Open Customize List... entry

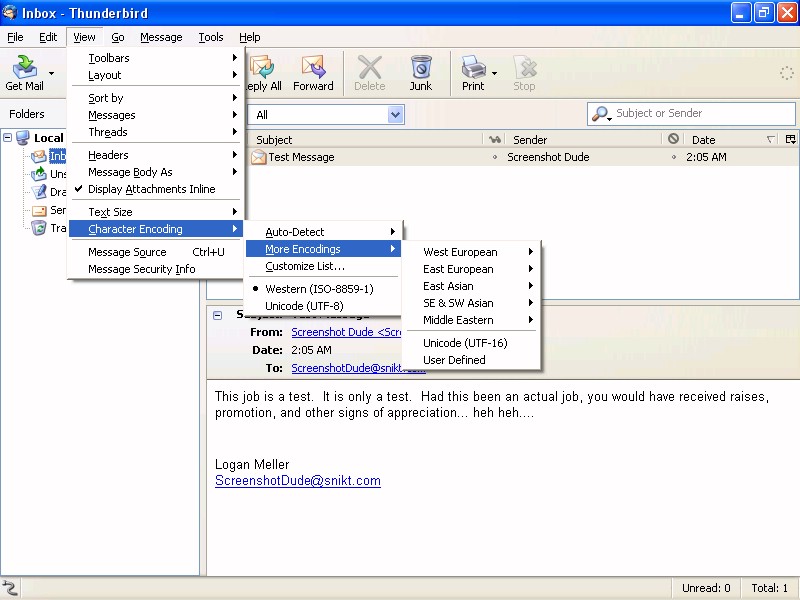pyautogui.click(x=322, y=266)
